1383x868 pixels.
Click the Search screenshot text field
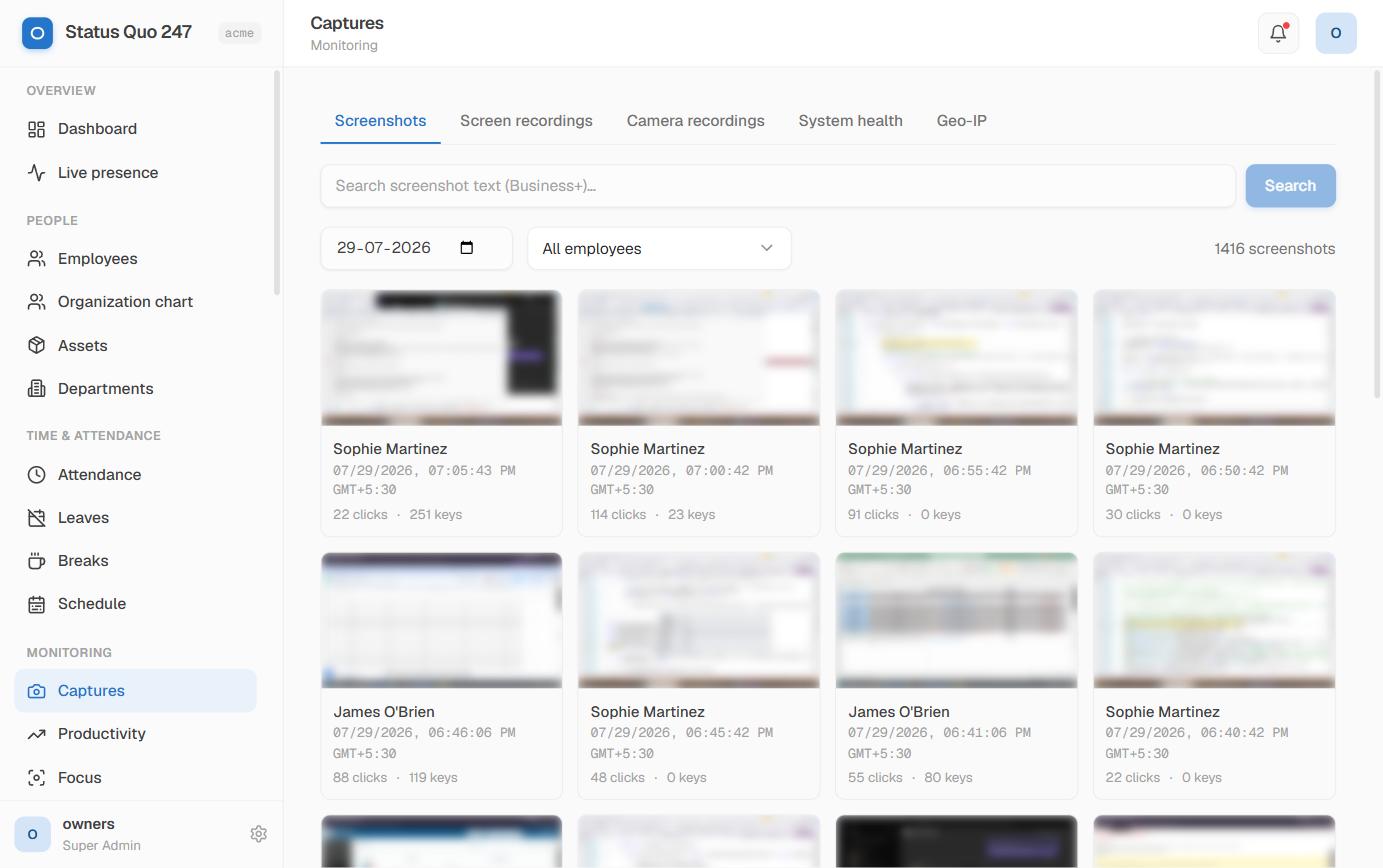click(x=778, y=186)
